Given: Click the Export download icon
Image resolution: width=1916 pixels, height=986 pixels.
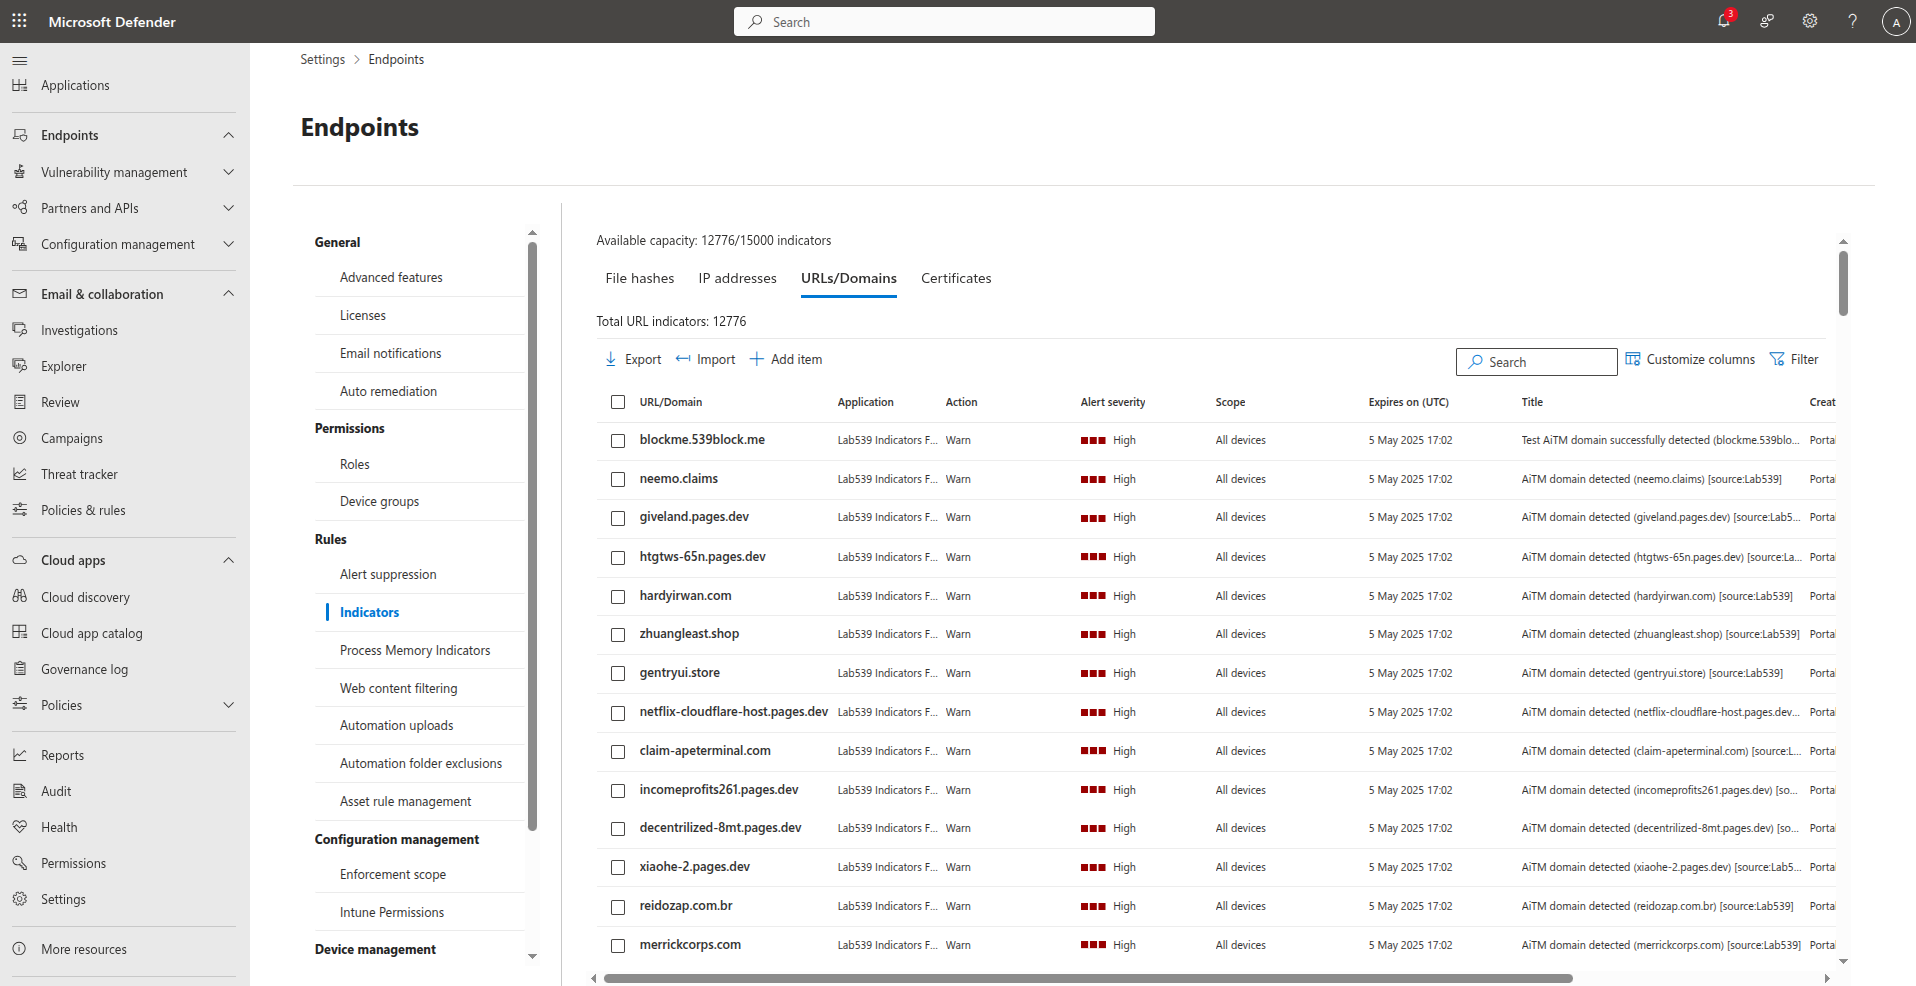Looking at the screenshot, I should pos(611,360).
